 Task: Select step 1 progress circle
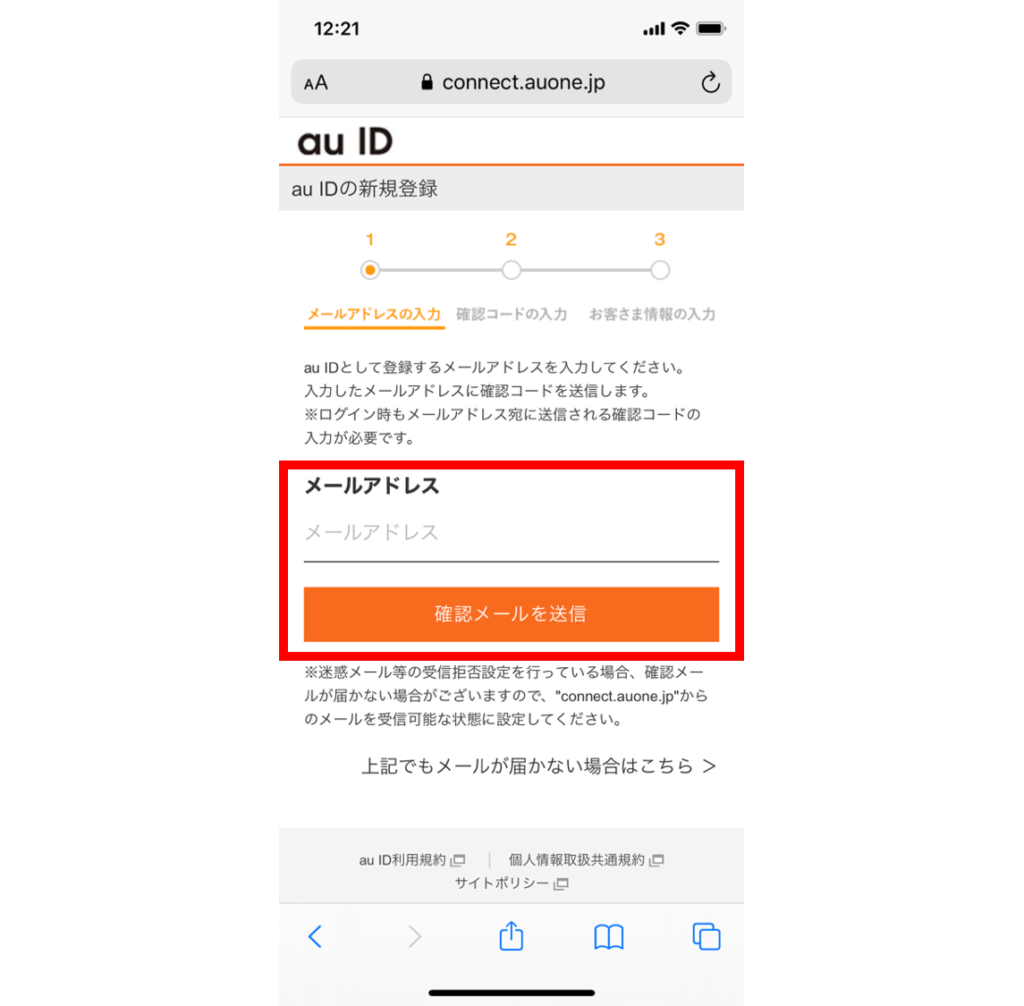[x=370, y=270]
